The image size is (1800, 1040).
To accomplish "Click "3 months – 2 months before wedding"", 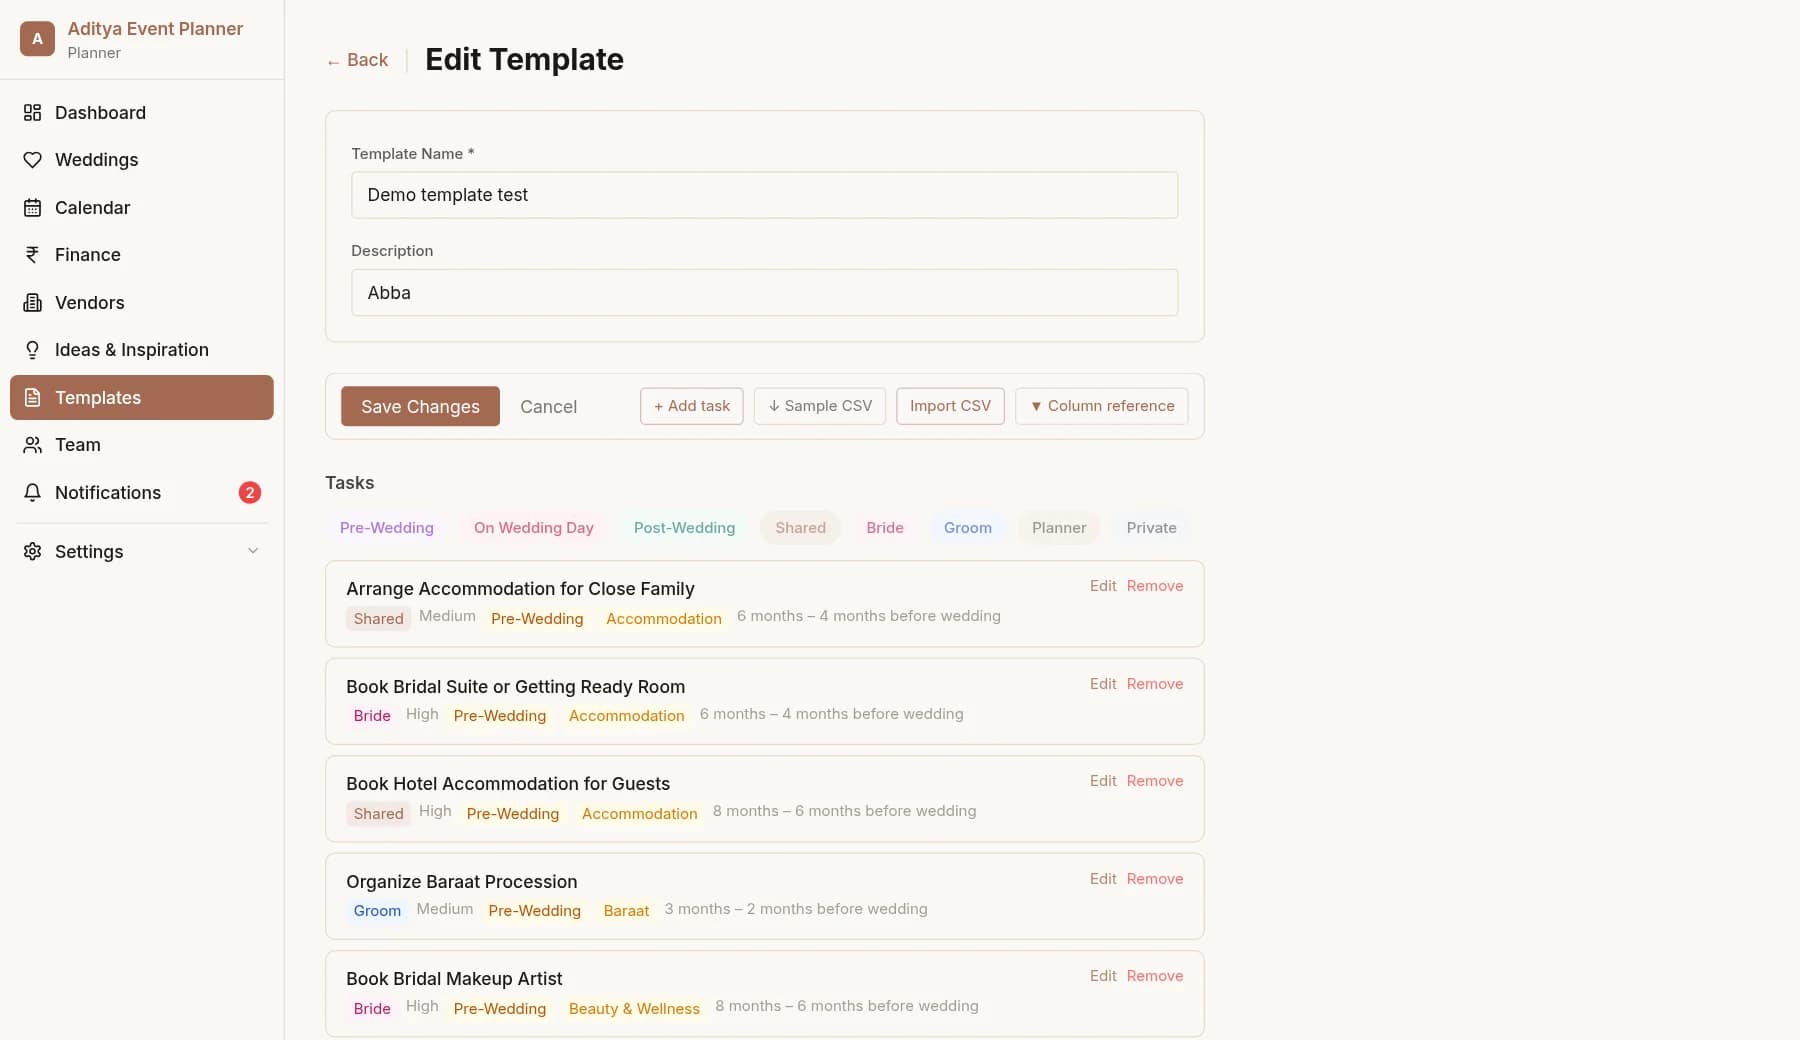I will (x=796, y=909).
